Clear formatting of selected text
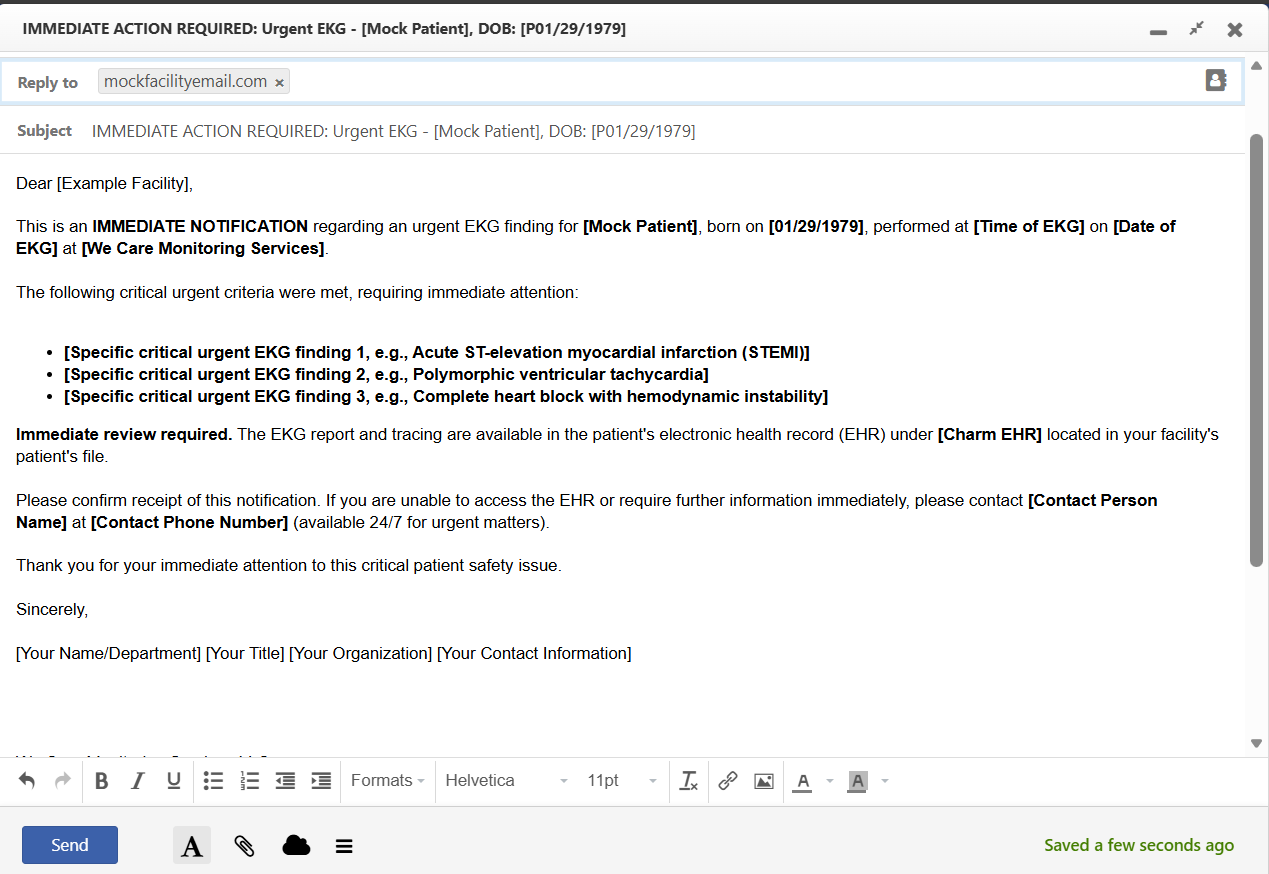Image resolution: width=1269 pixels, height=874 pixels. (689, 781)
